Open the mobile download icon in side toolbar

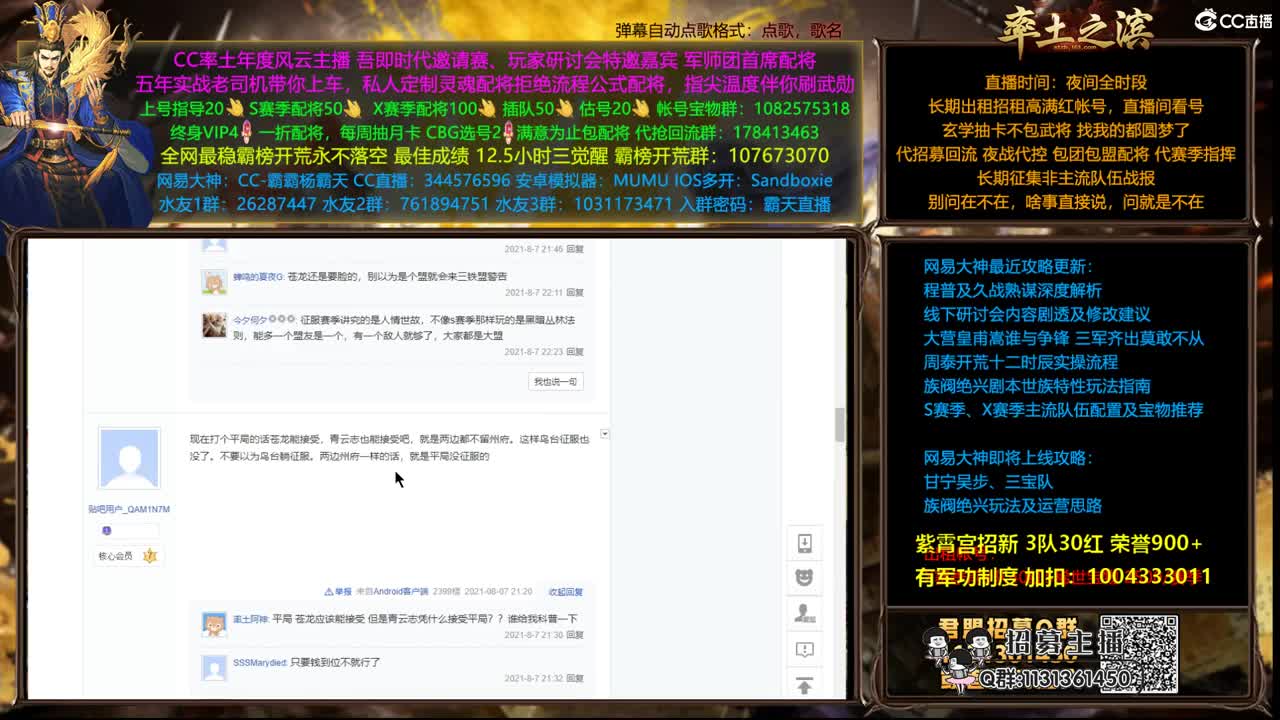[x=804, y=543]
